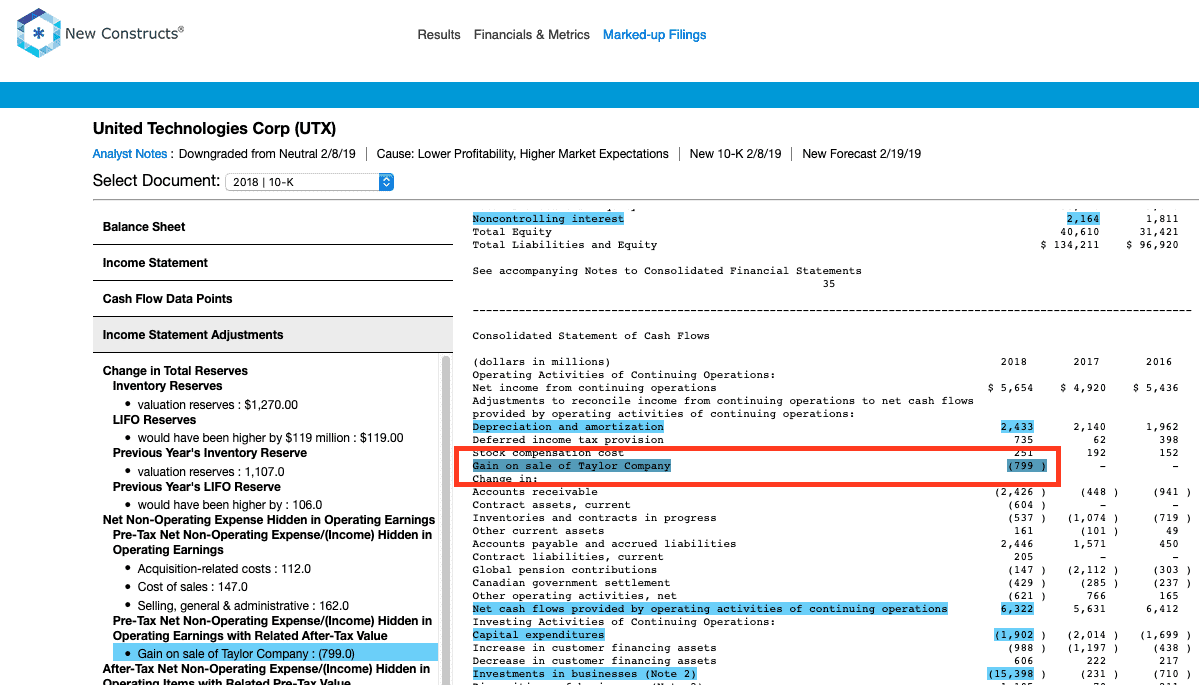This screenshot has width=1199, height=685.
Task: Click highlighted value 2,164
Action: coord(1083,219)
